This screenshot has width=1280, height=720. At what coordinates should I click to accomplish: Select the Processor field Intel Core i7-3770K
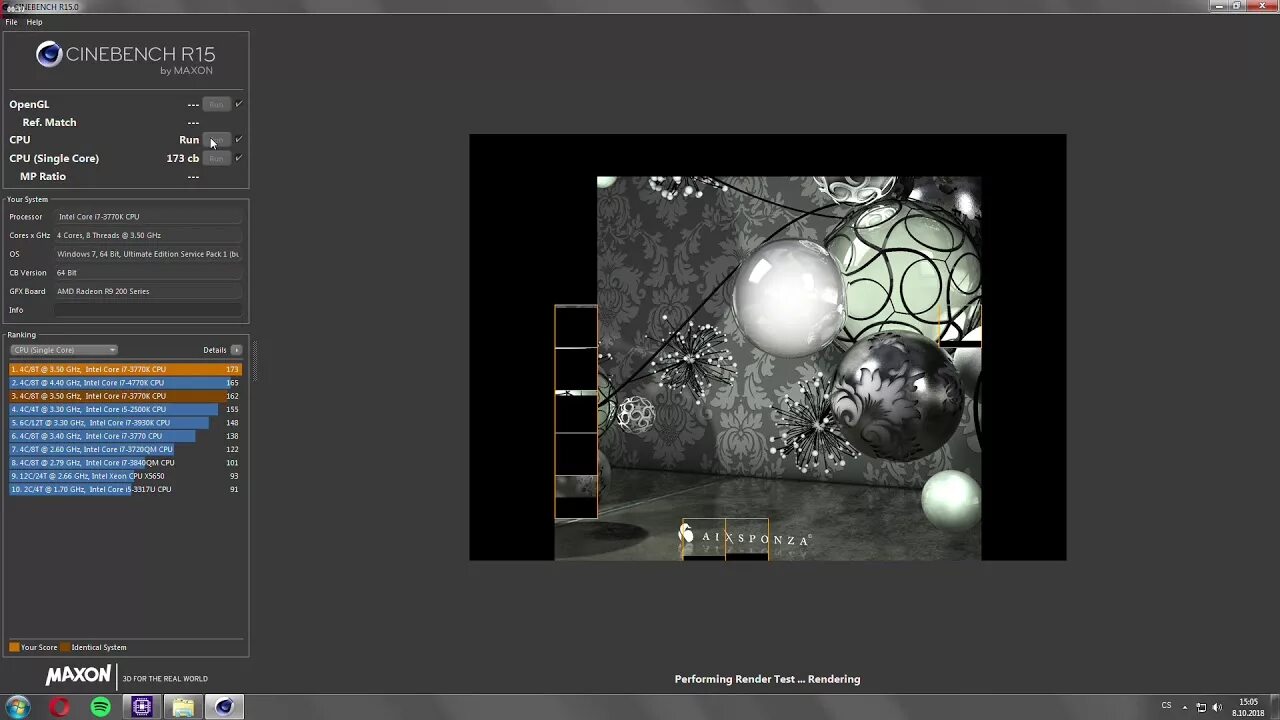pyautogui.click(x=149, y=216)
